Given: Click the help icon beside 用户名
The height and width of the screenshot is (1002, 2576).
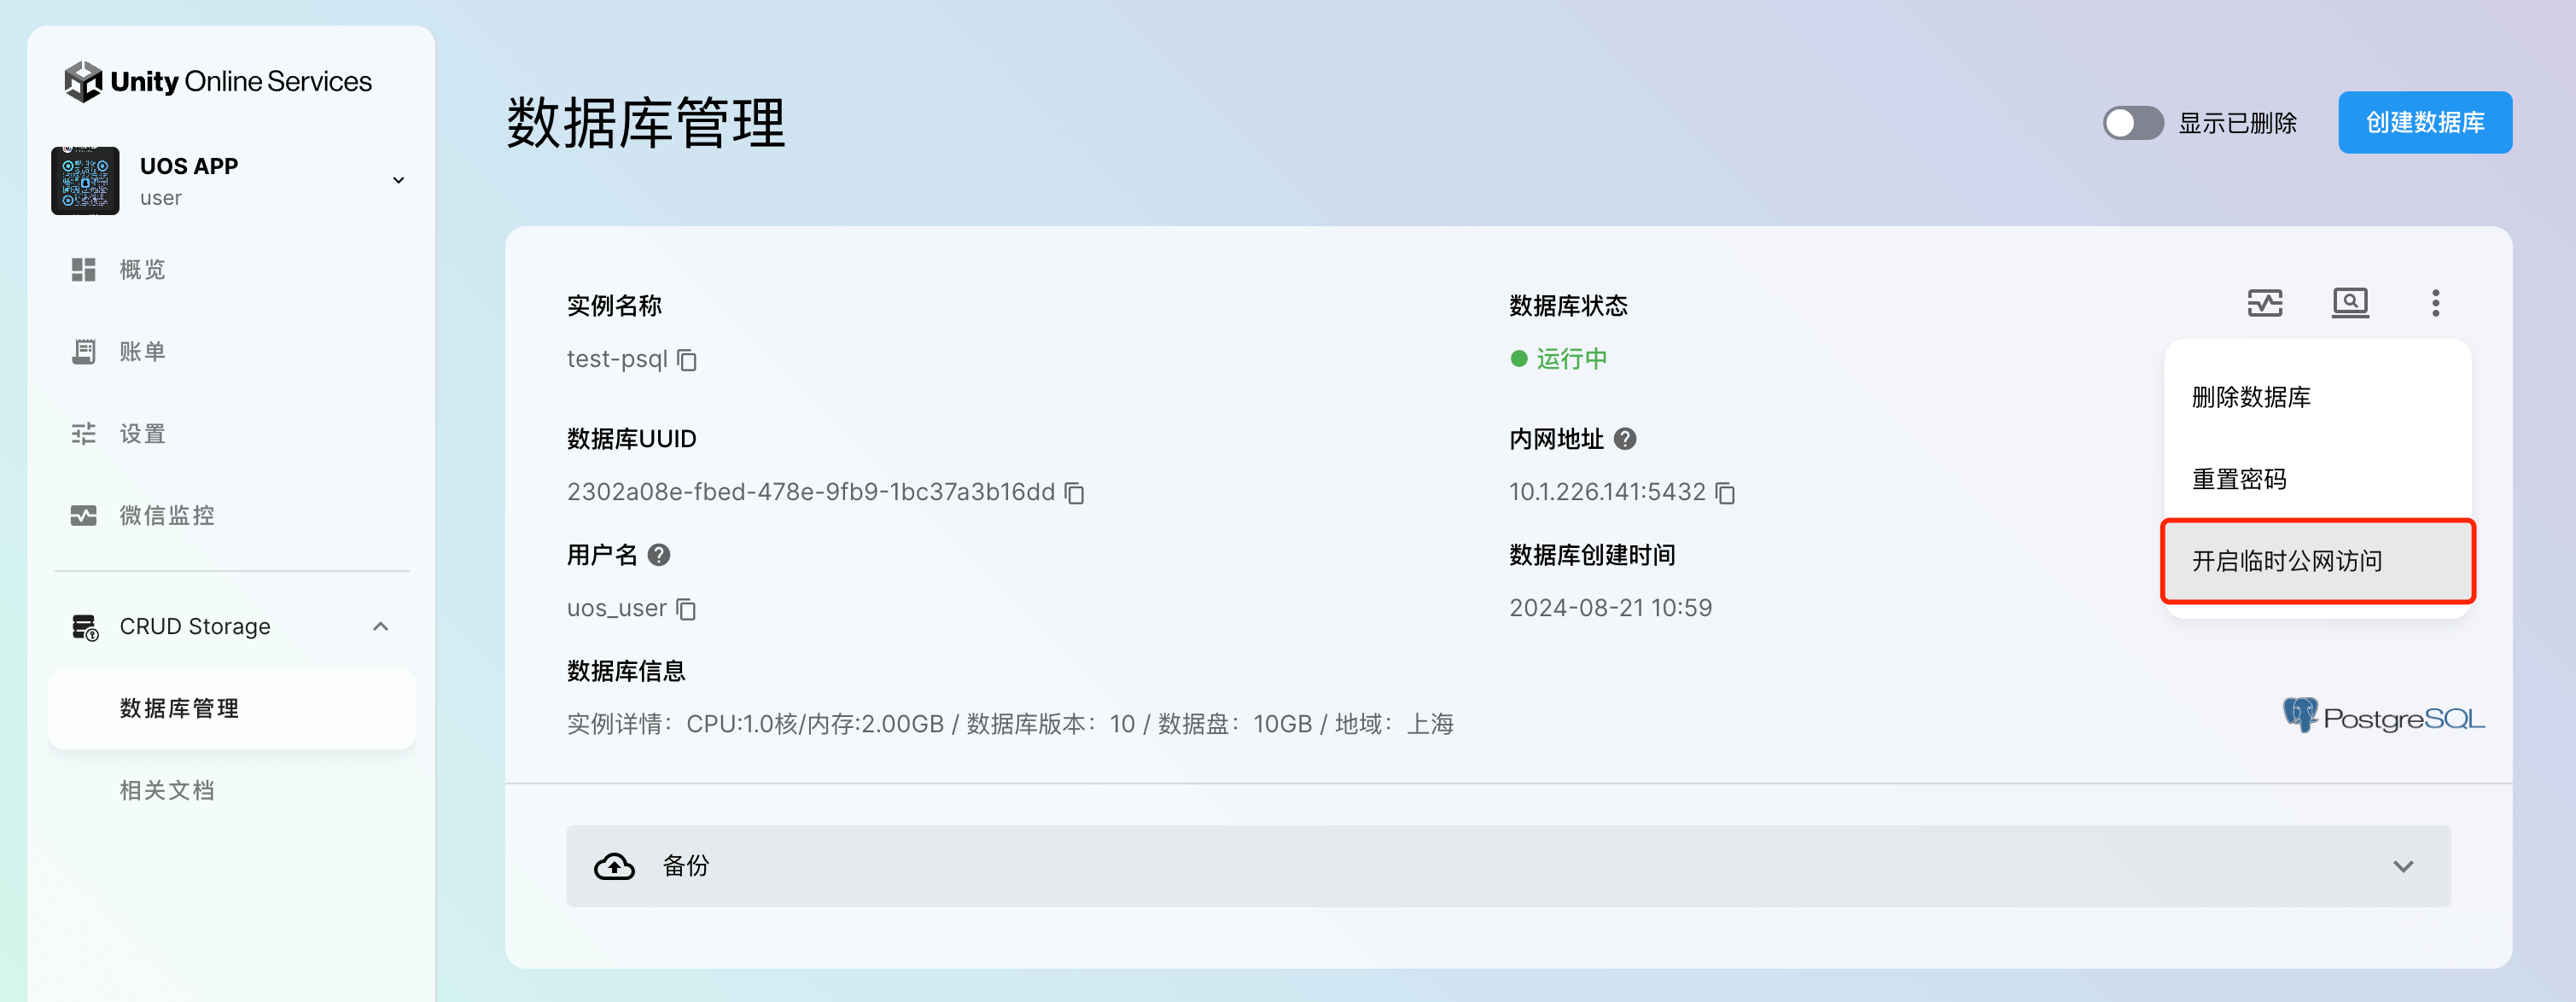Looking at the screenshot, I should tap(658, 555).
